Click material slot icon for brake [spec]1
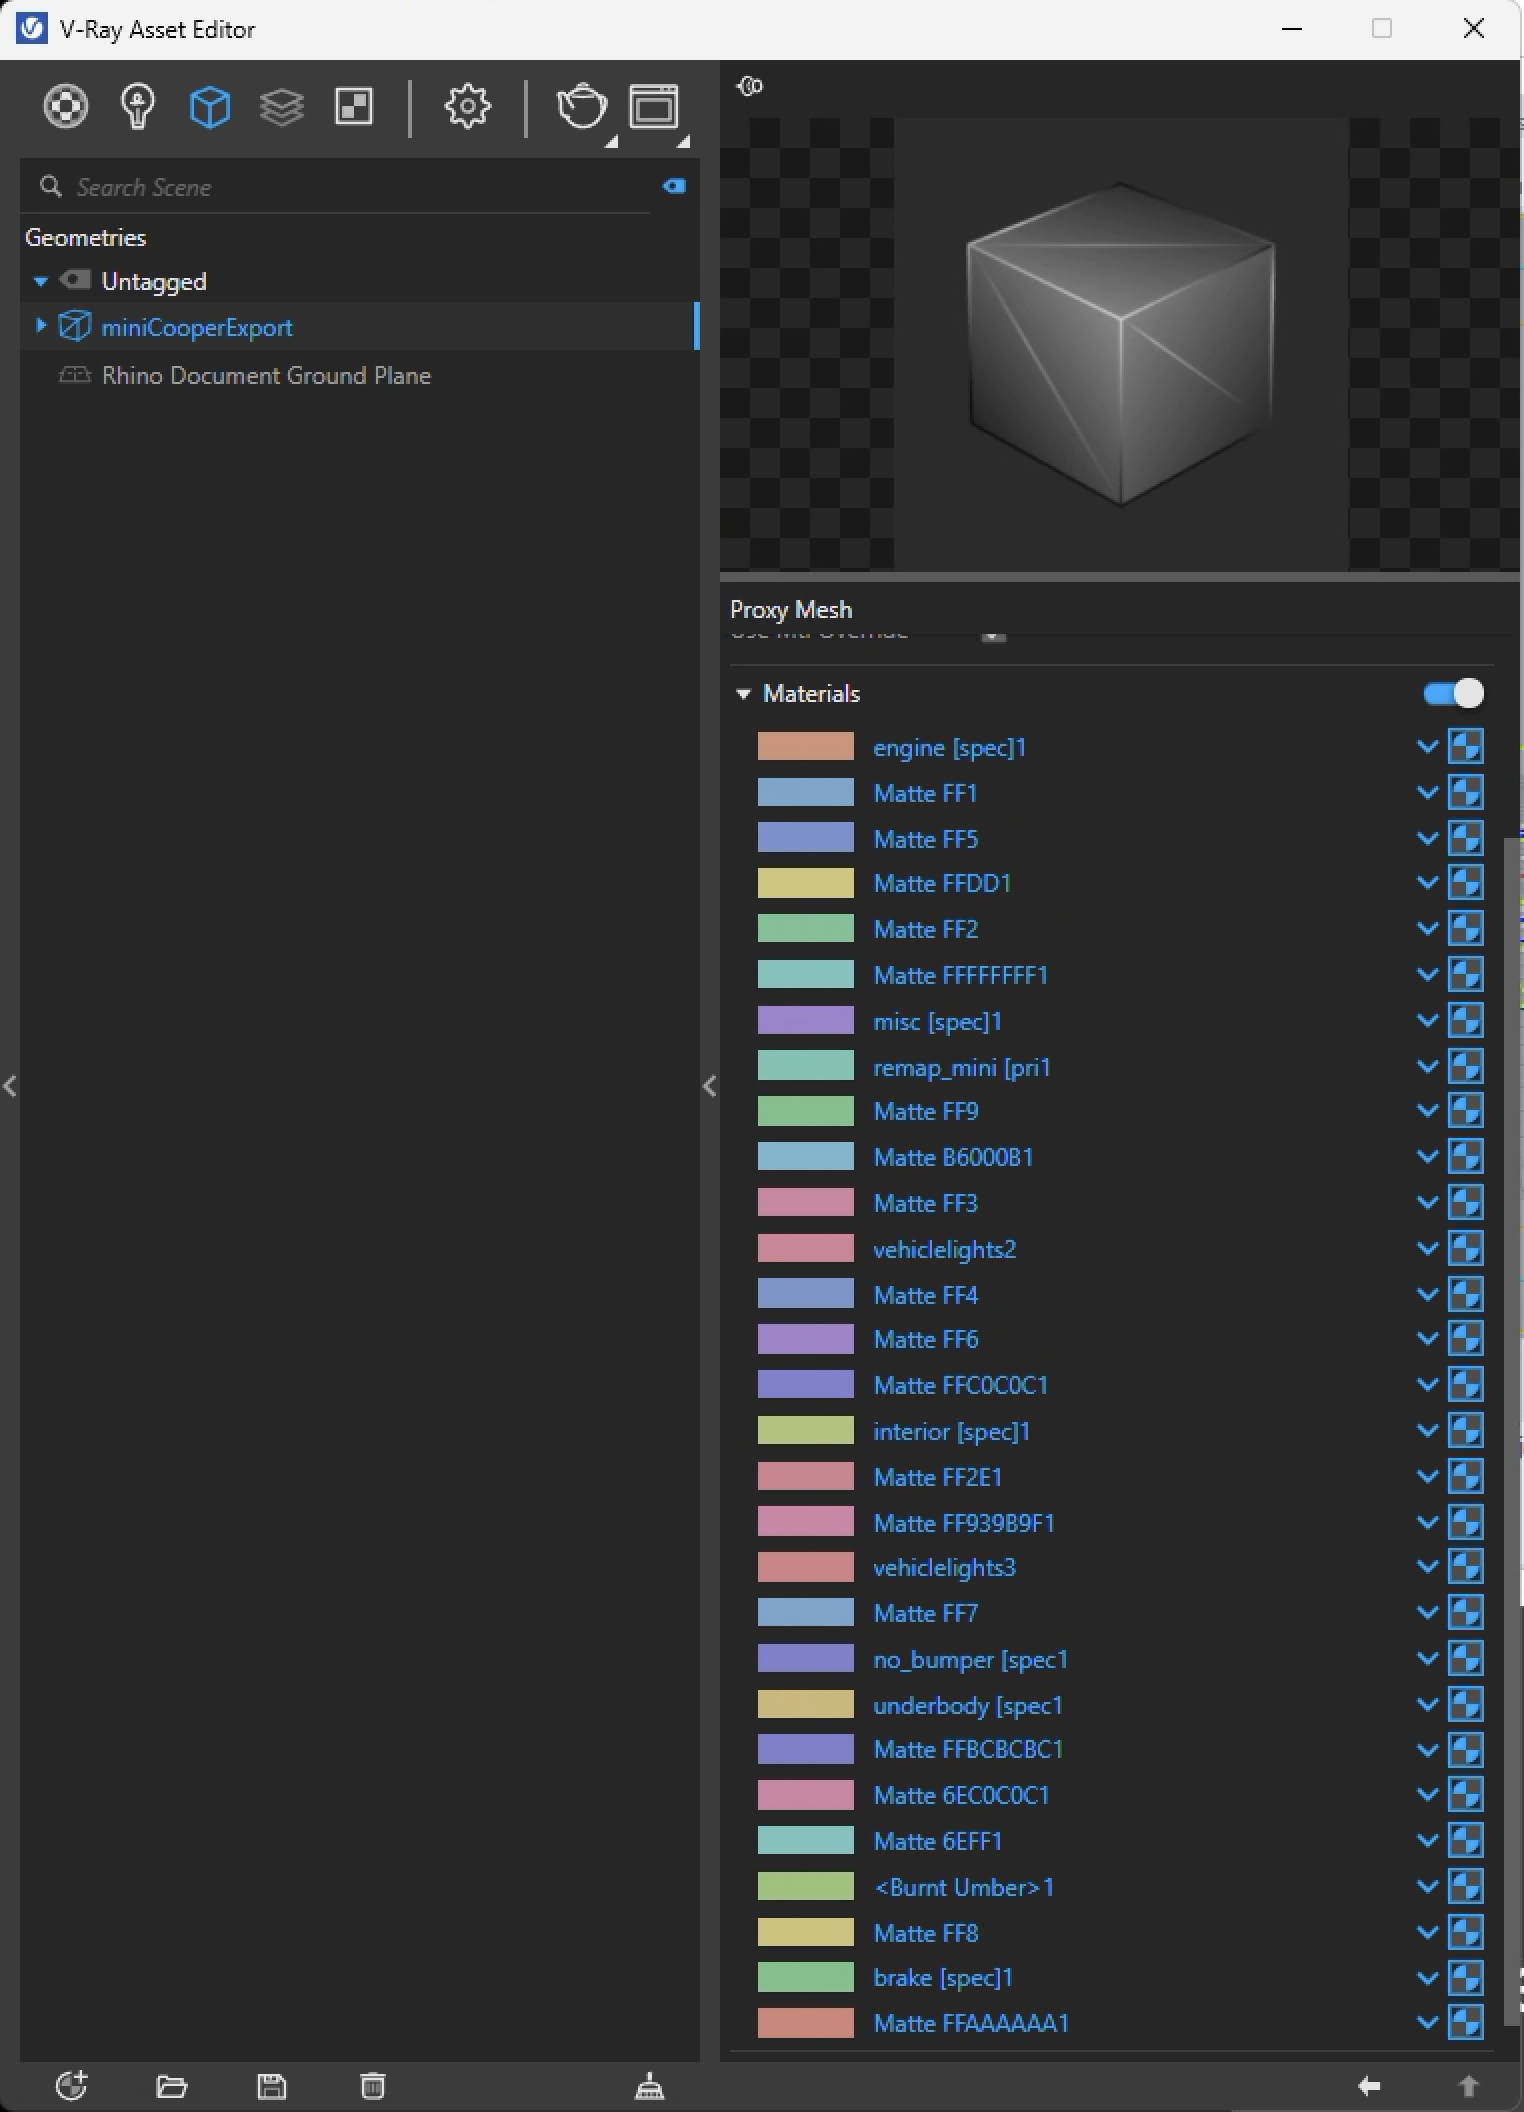Screen dimensions: 1524x2112 (1466, 1977)
